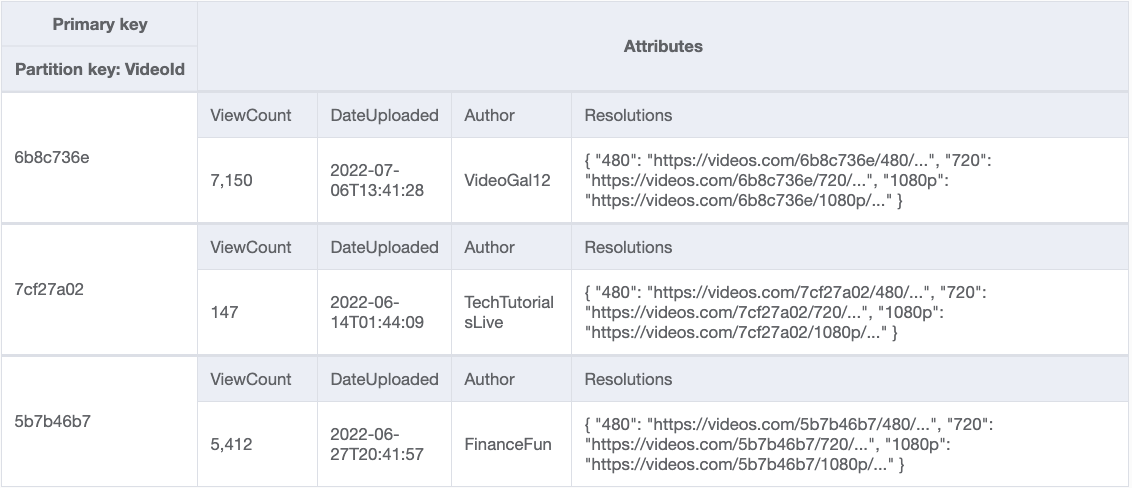Viewport: 1132px width, 488px height.
Task: Select the upload date 2022-06-14T01:44:09
Action: tap(378, 312)
